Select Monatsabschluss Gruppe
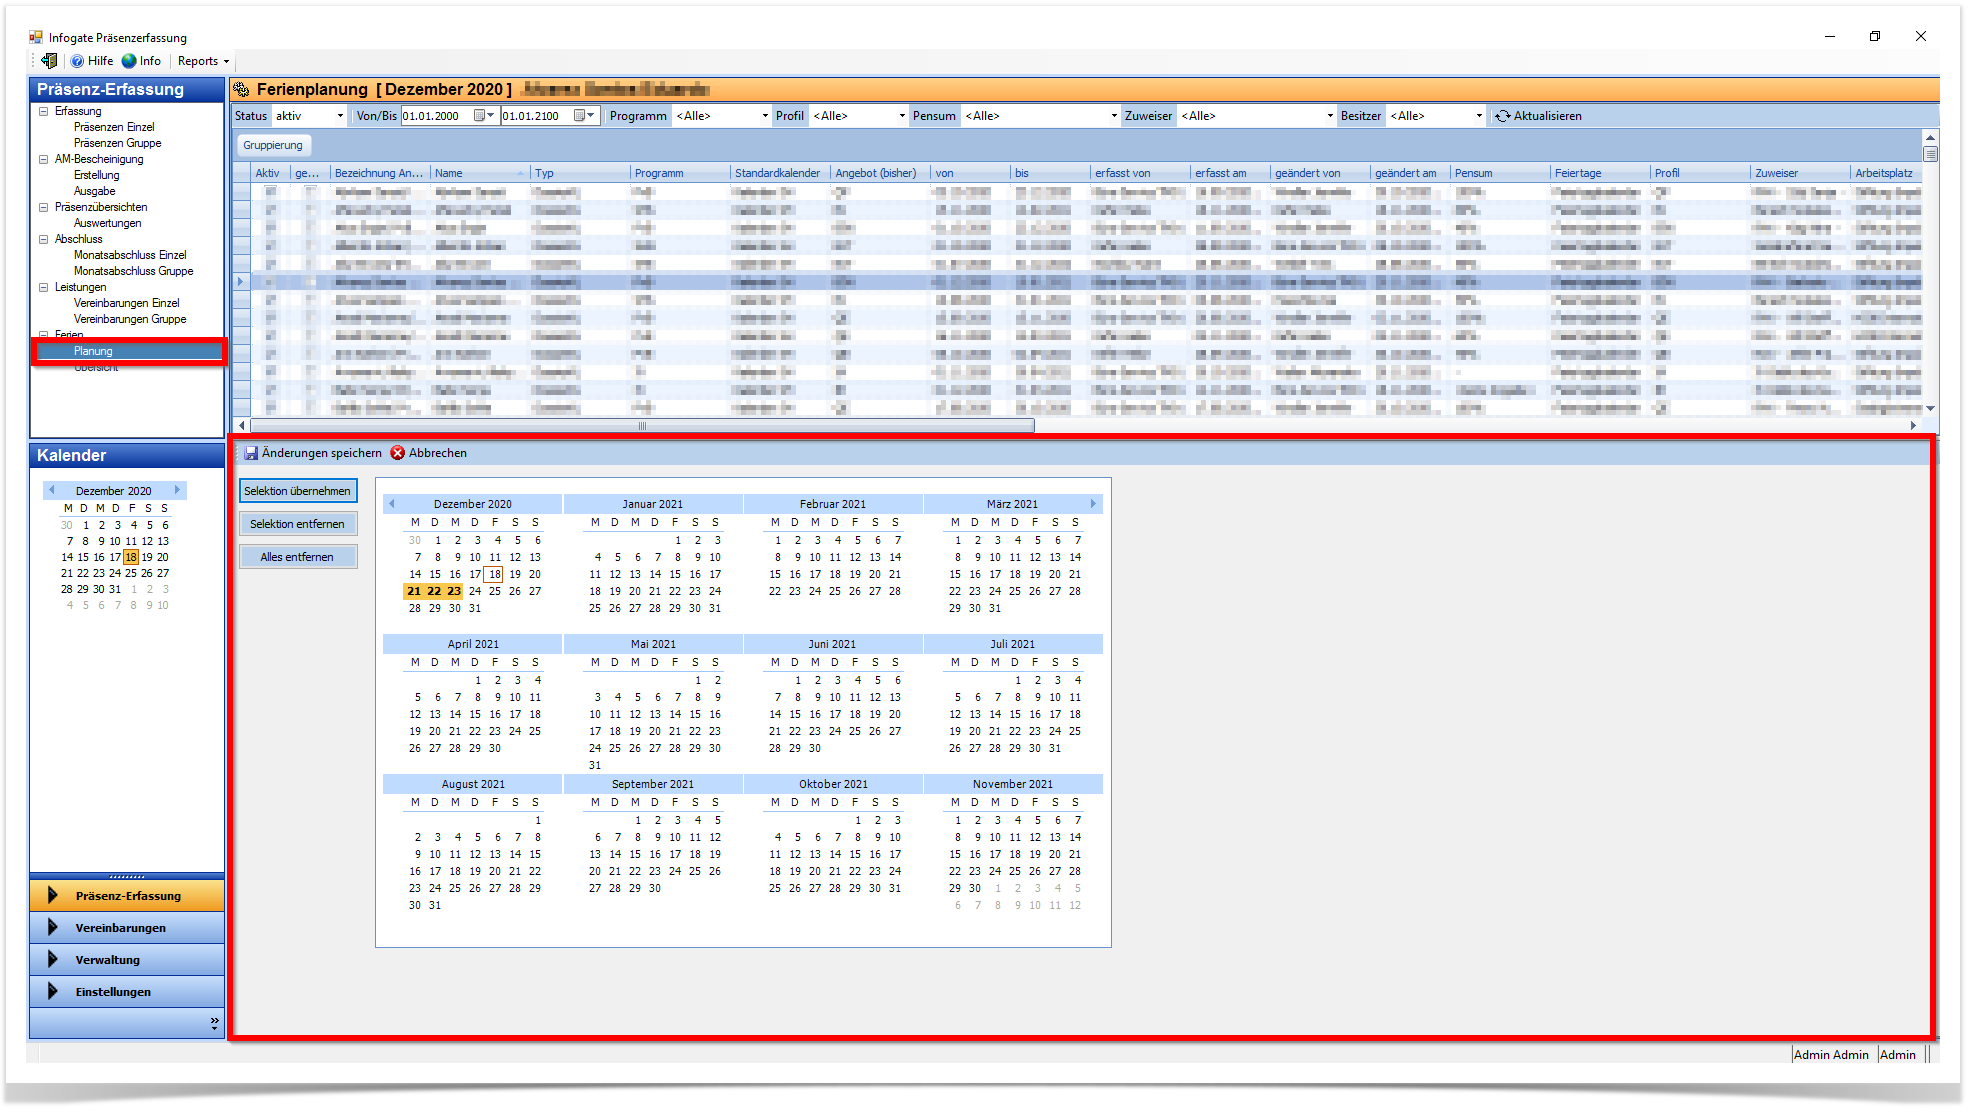The width and height of the screenshot is (1974, 1112). 133,271
